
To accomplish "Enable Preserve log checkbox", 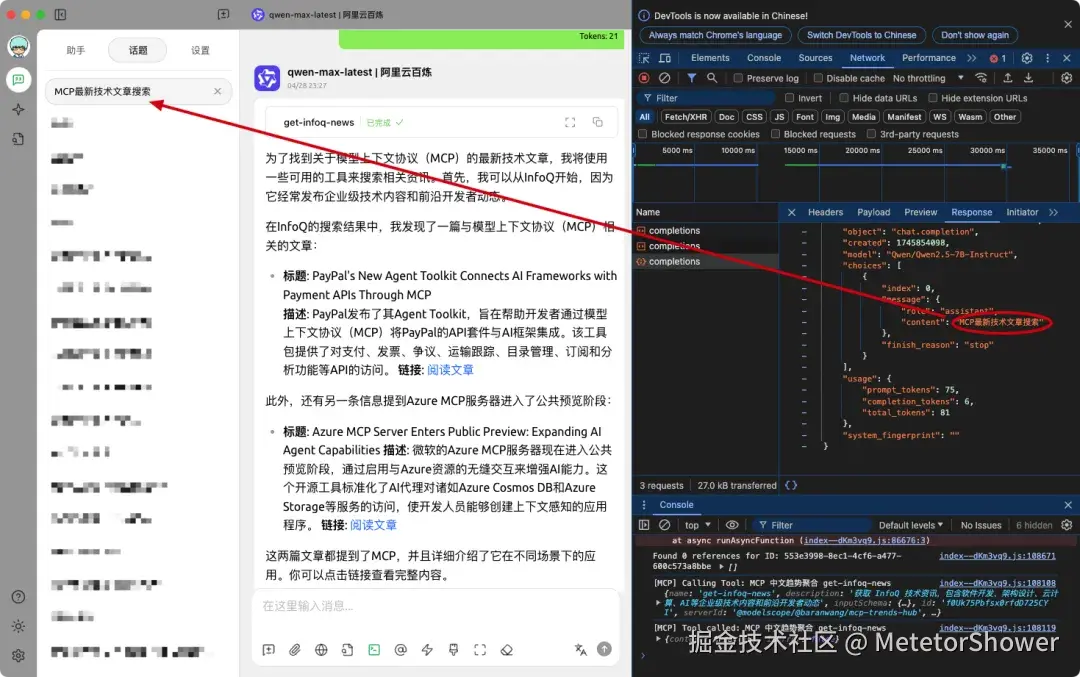I will pos(738,79).
